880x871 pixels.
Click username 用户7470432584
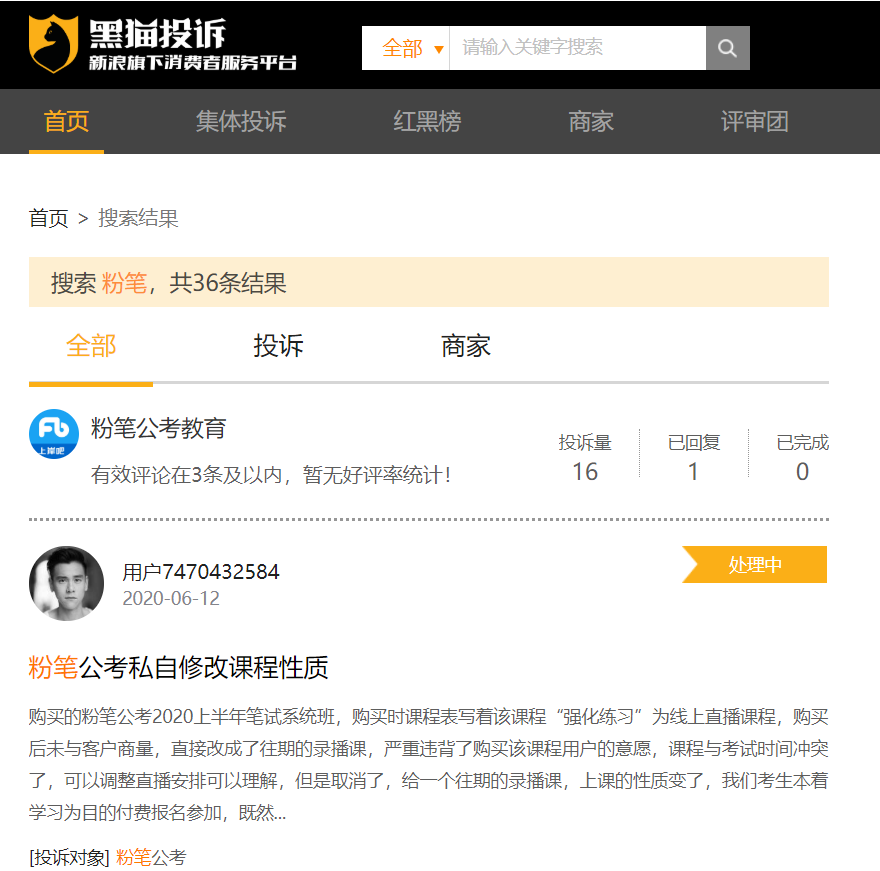coord(201,572)
